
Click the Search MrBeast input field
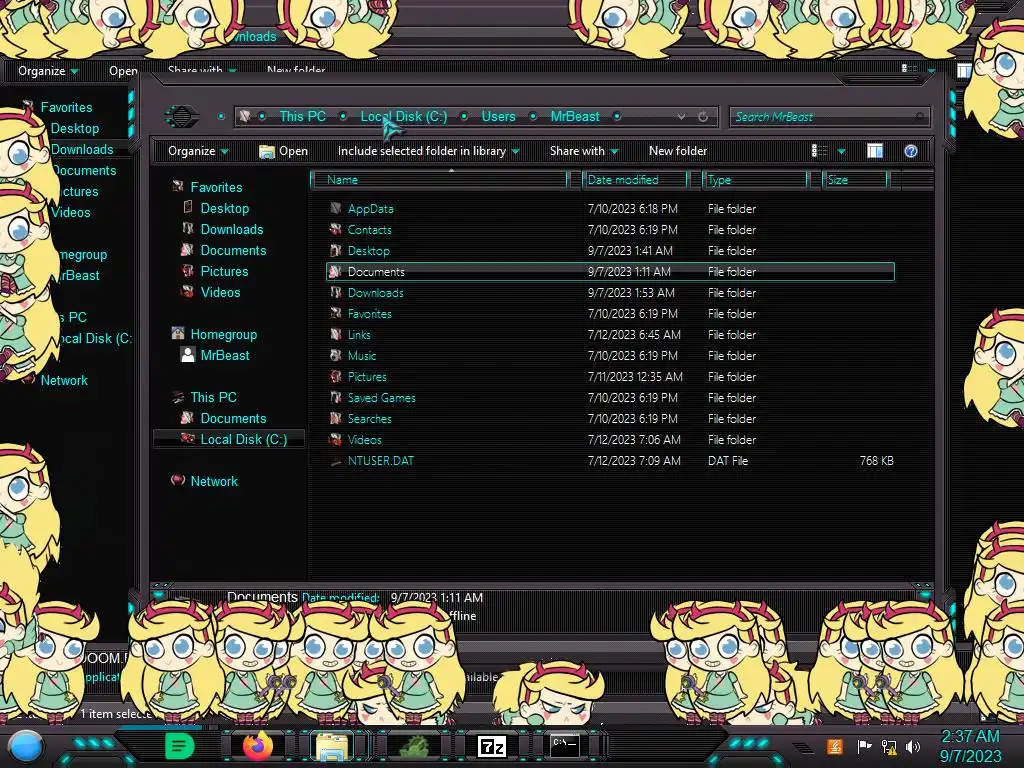[x=829, y=117]
